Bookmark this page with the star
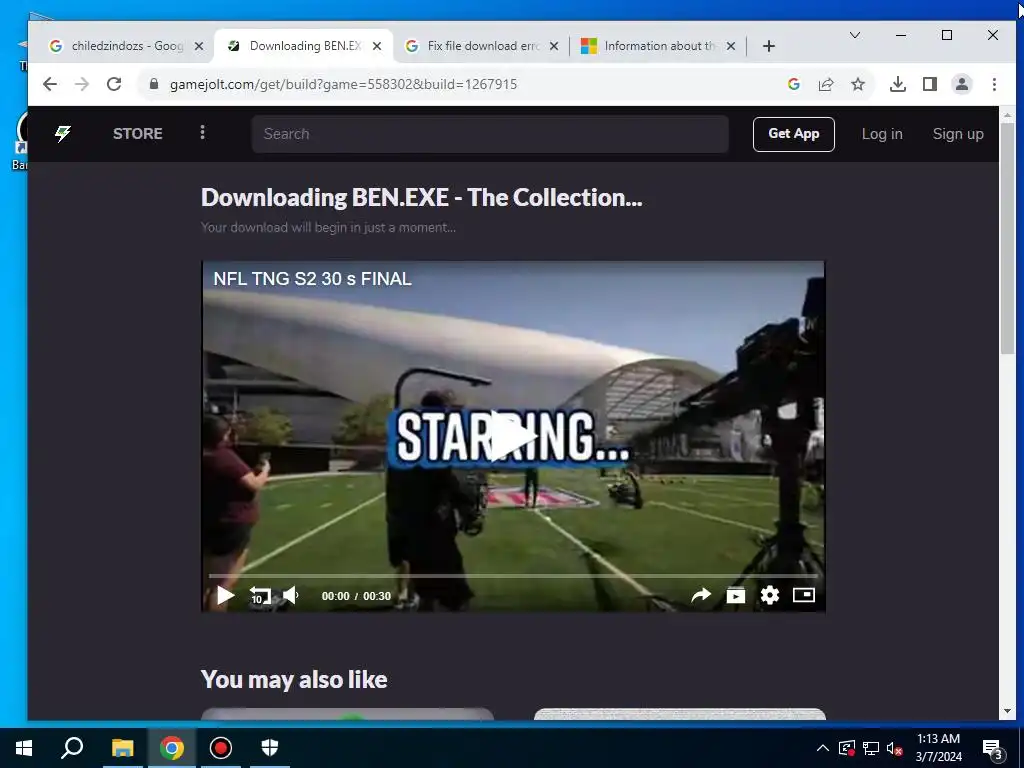Screen dimensions: 1024x768 click(x=857, y=84)
